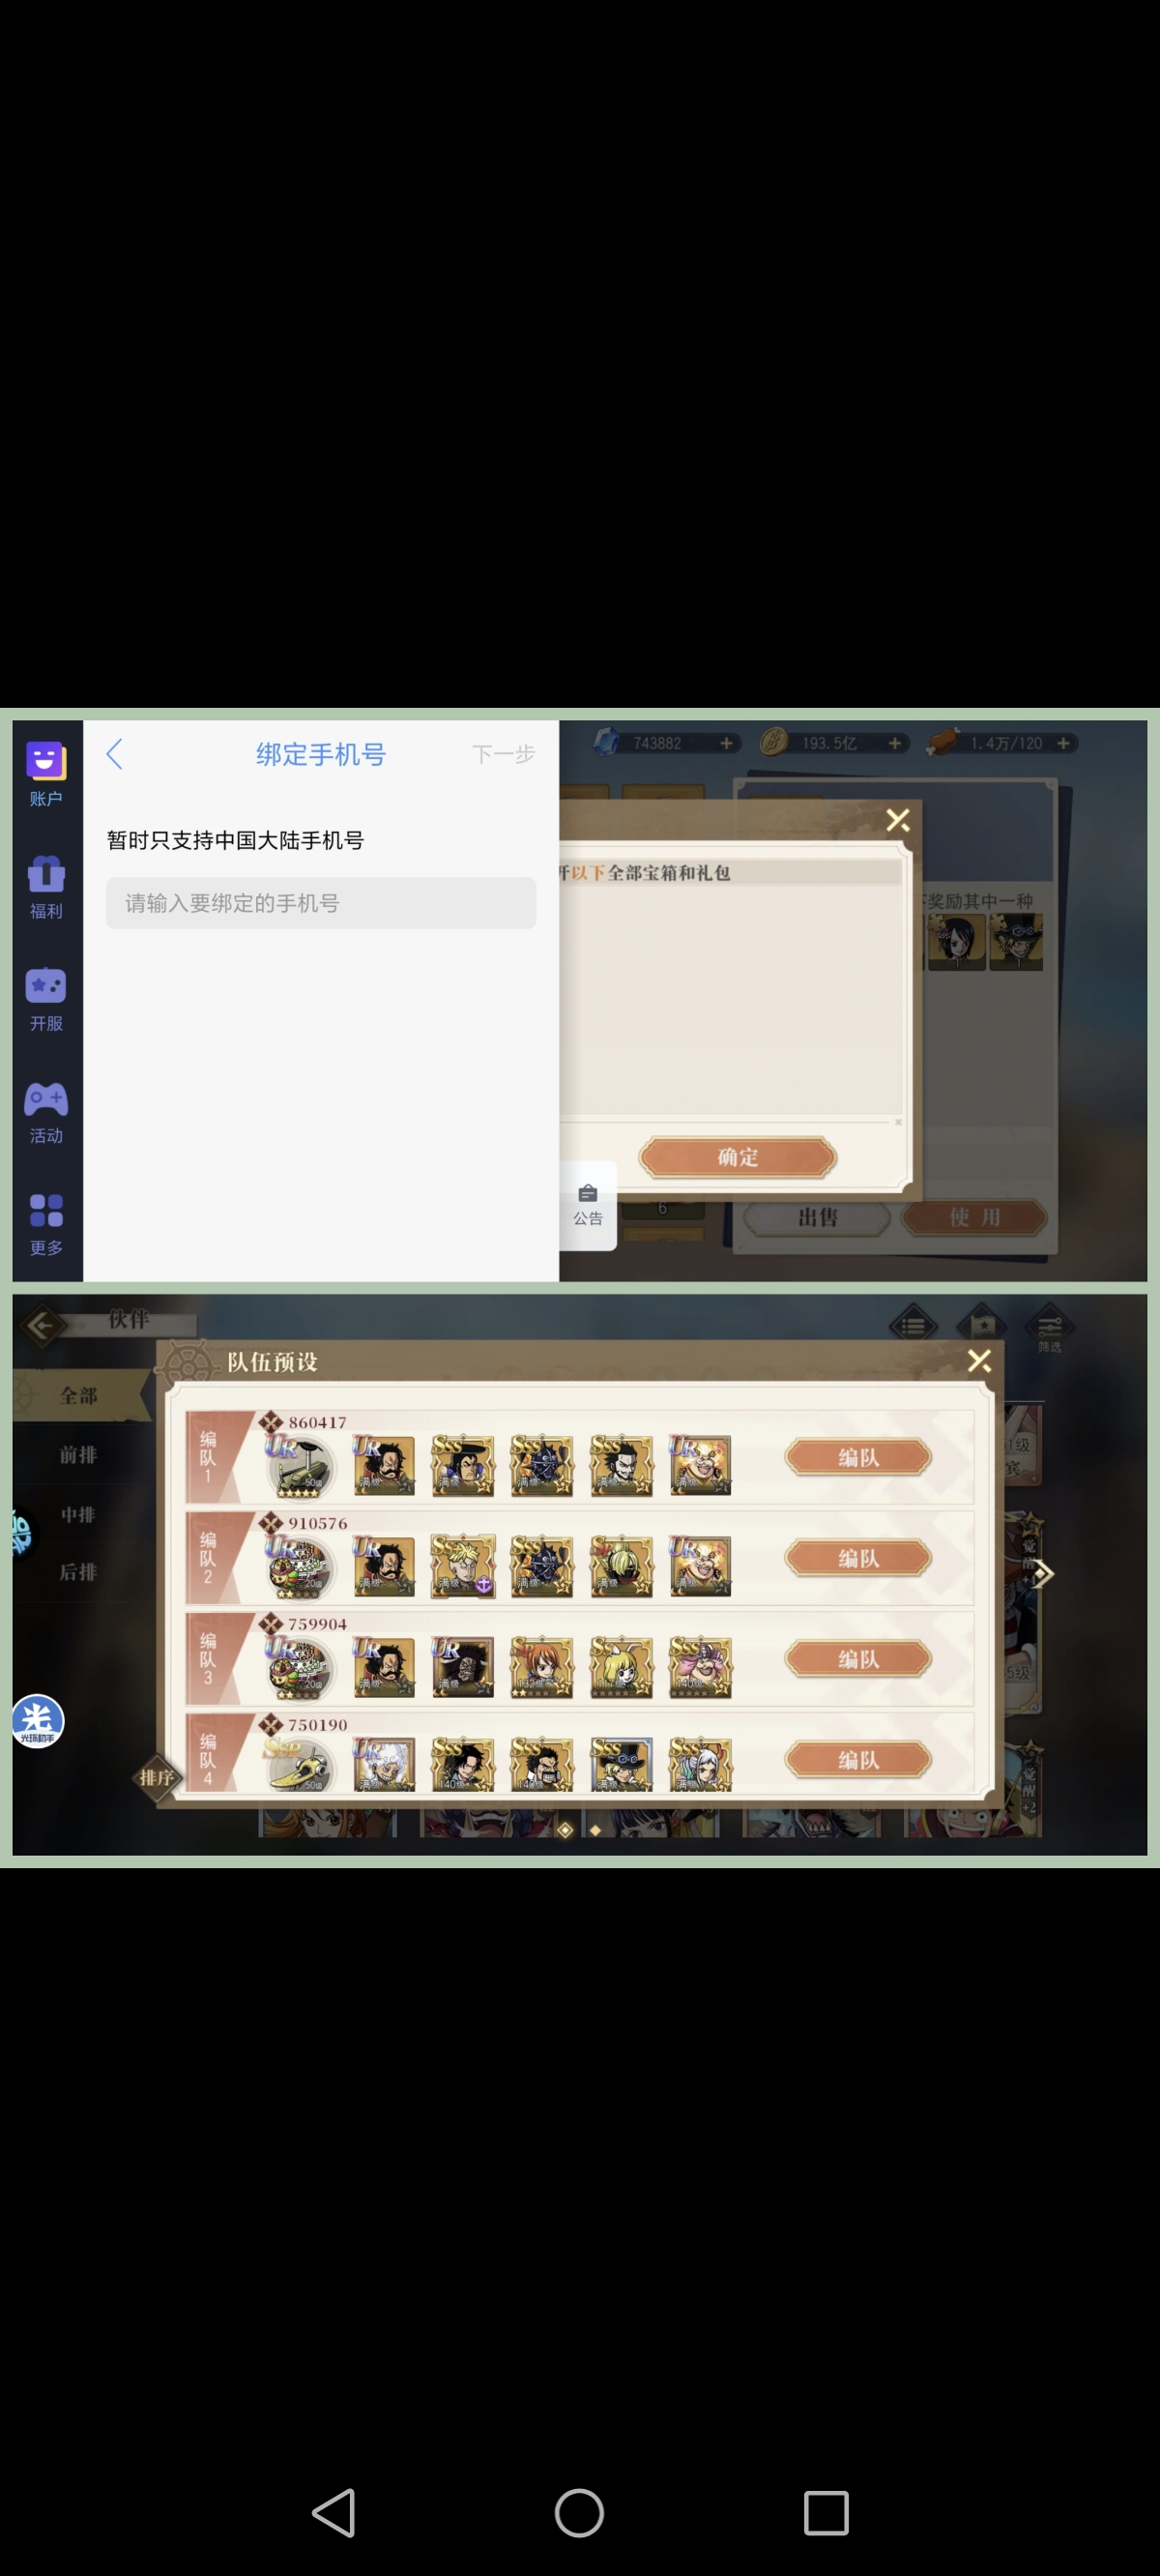Open the 公告 announcement icon
This screenshot has width=1160, height=2576.
click(588, 1205)
